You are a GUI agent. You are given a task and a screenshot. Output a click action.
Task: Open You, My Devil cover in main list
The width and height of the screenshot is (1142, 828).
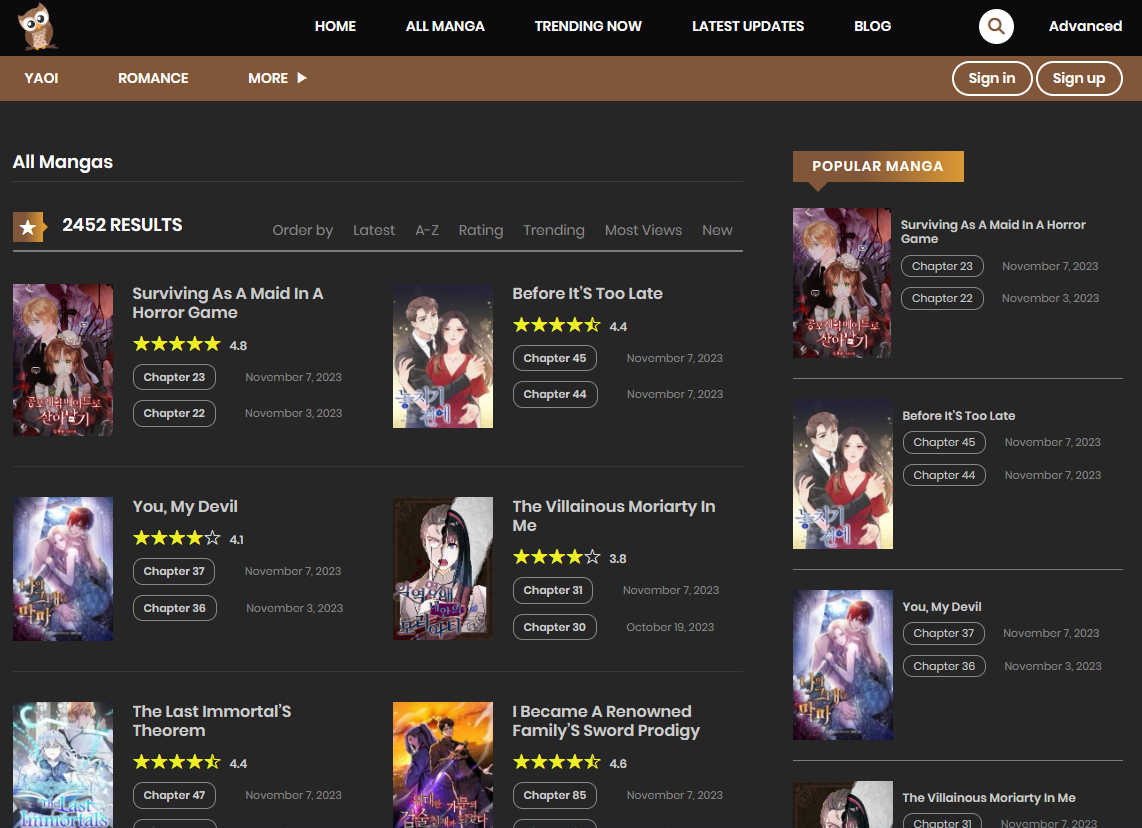(x=63, y=569)
